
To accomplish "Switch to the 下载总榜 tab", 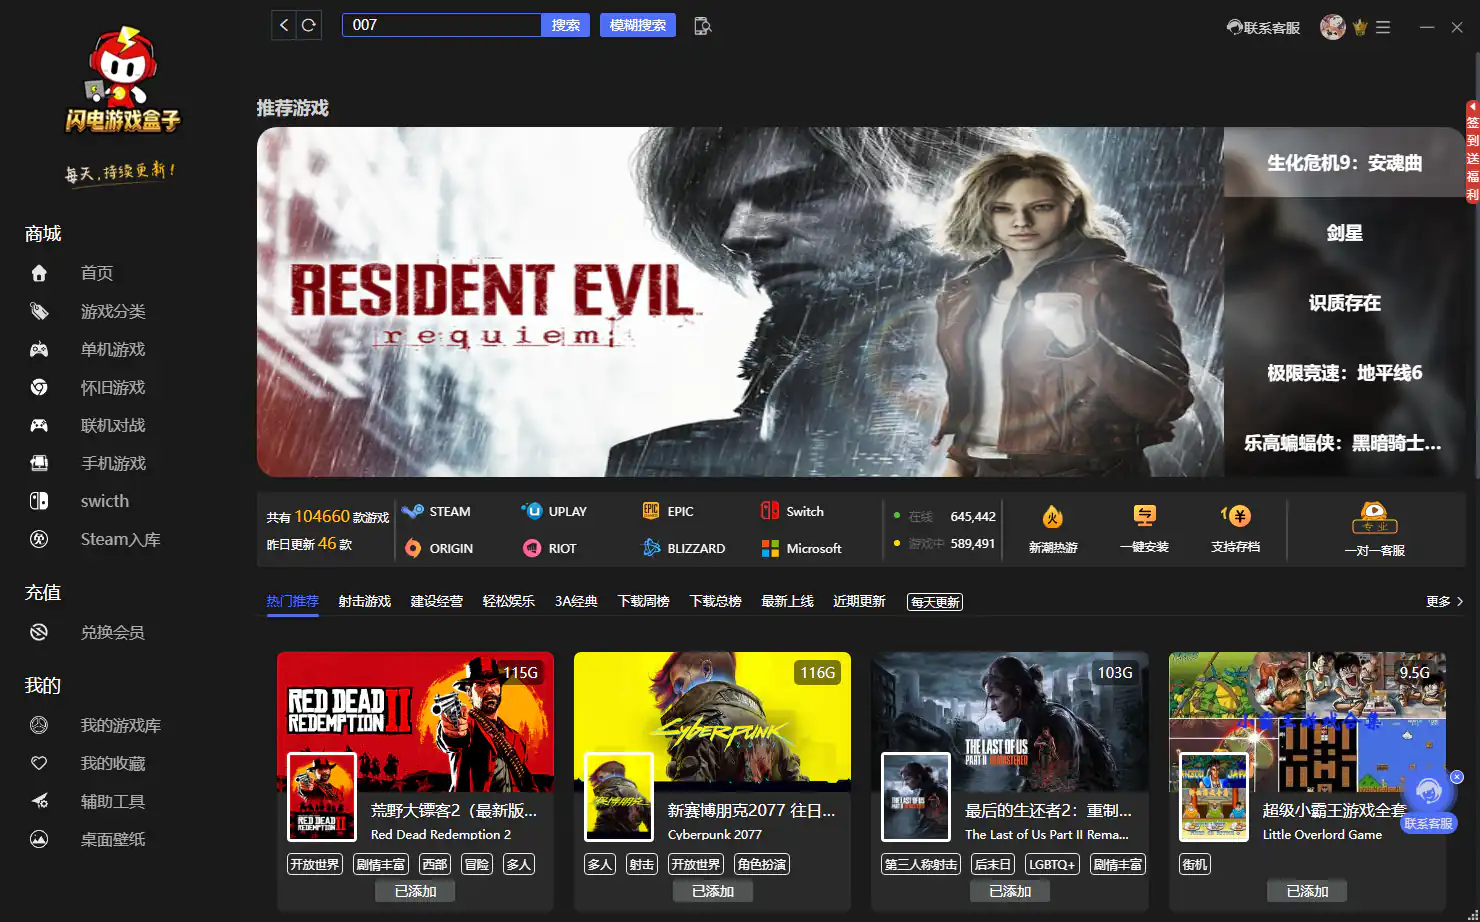I will (715, 601).
